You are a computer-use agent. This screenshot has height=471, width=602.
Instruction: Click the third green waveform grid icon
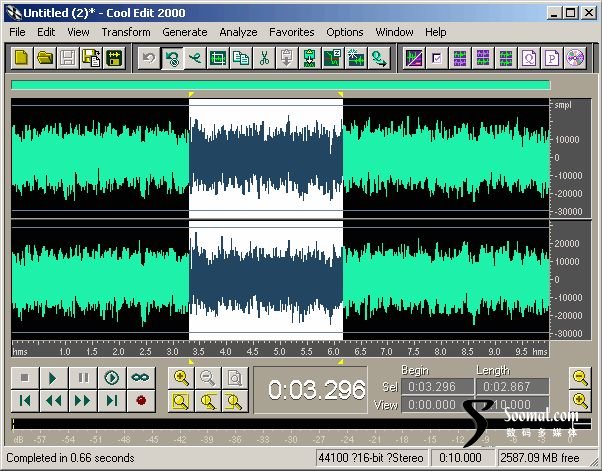(506, 58)
